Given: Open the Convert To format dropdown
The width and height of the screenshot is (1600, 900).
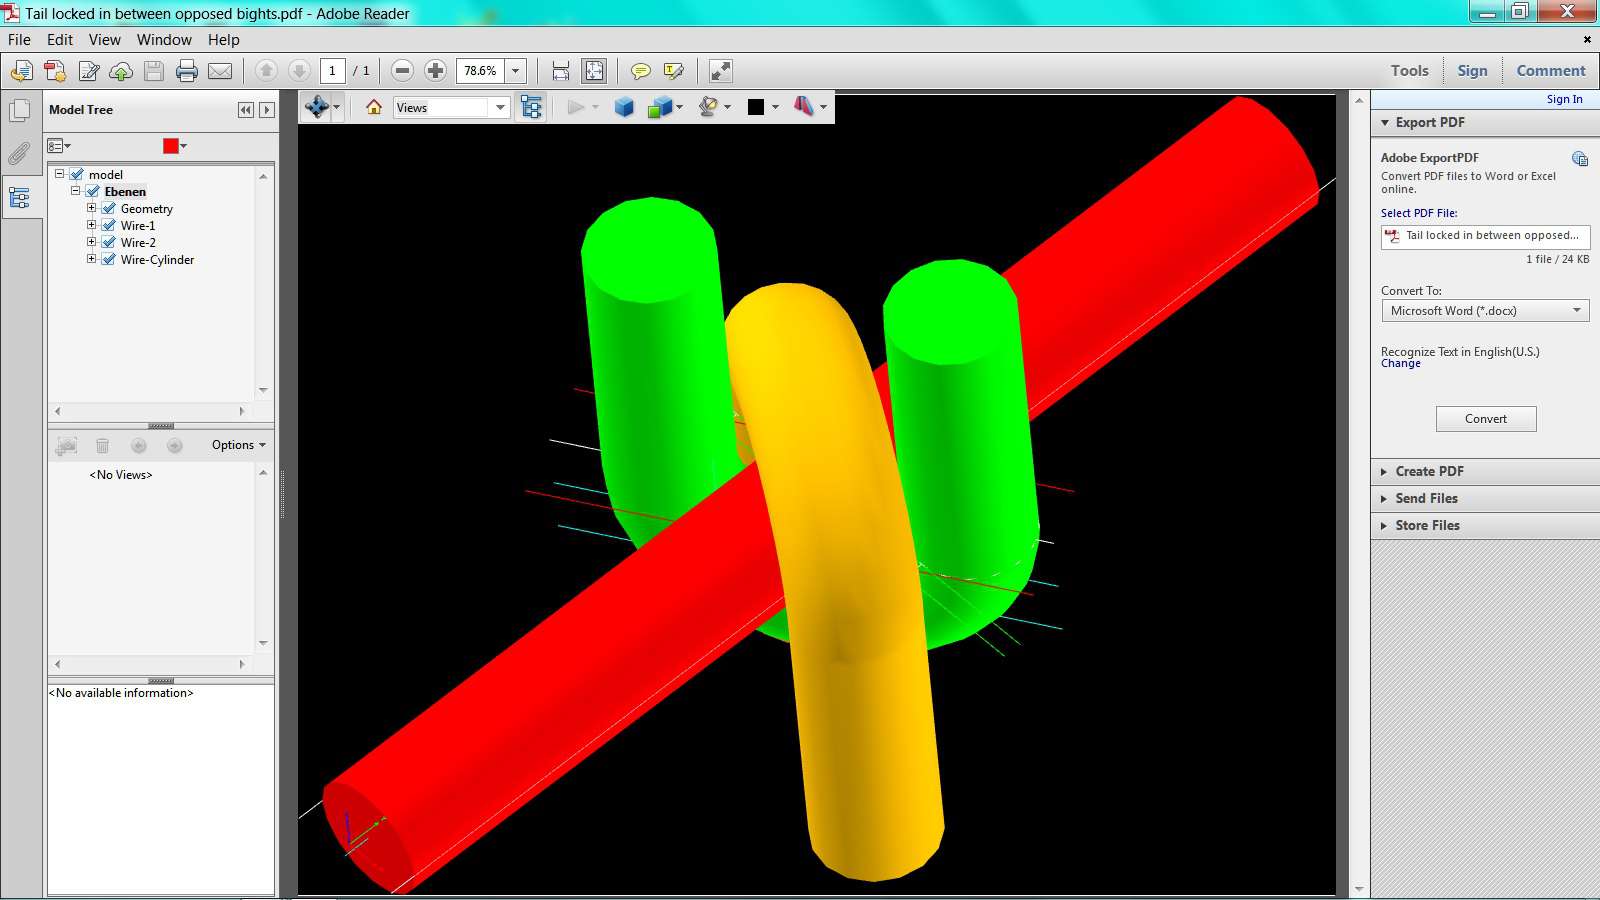Looking at the screenshot, I should click(x=1485, y=311).
